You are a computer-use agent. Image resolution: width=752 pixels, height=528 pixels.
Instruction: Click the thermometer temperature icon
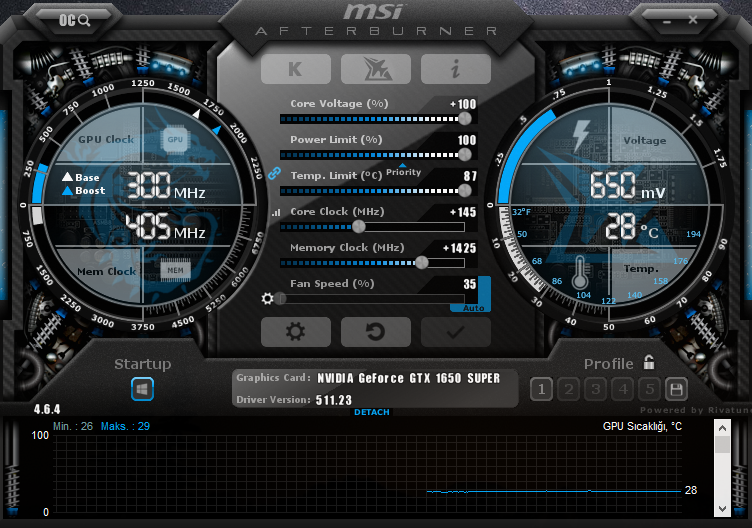[580, 272]
